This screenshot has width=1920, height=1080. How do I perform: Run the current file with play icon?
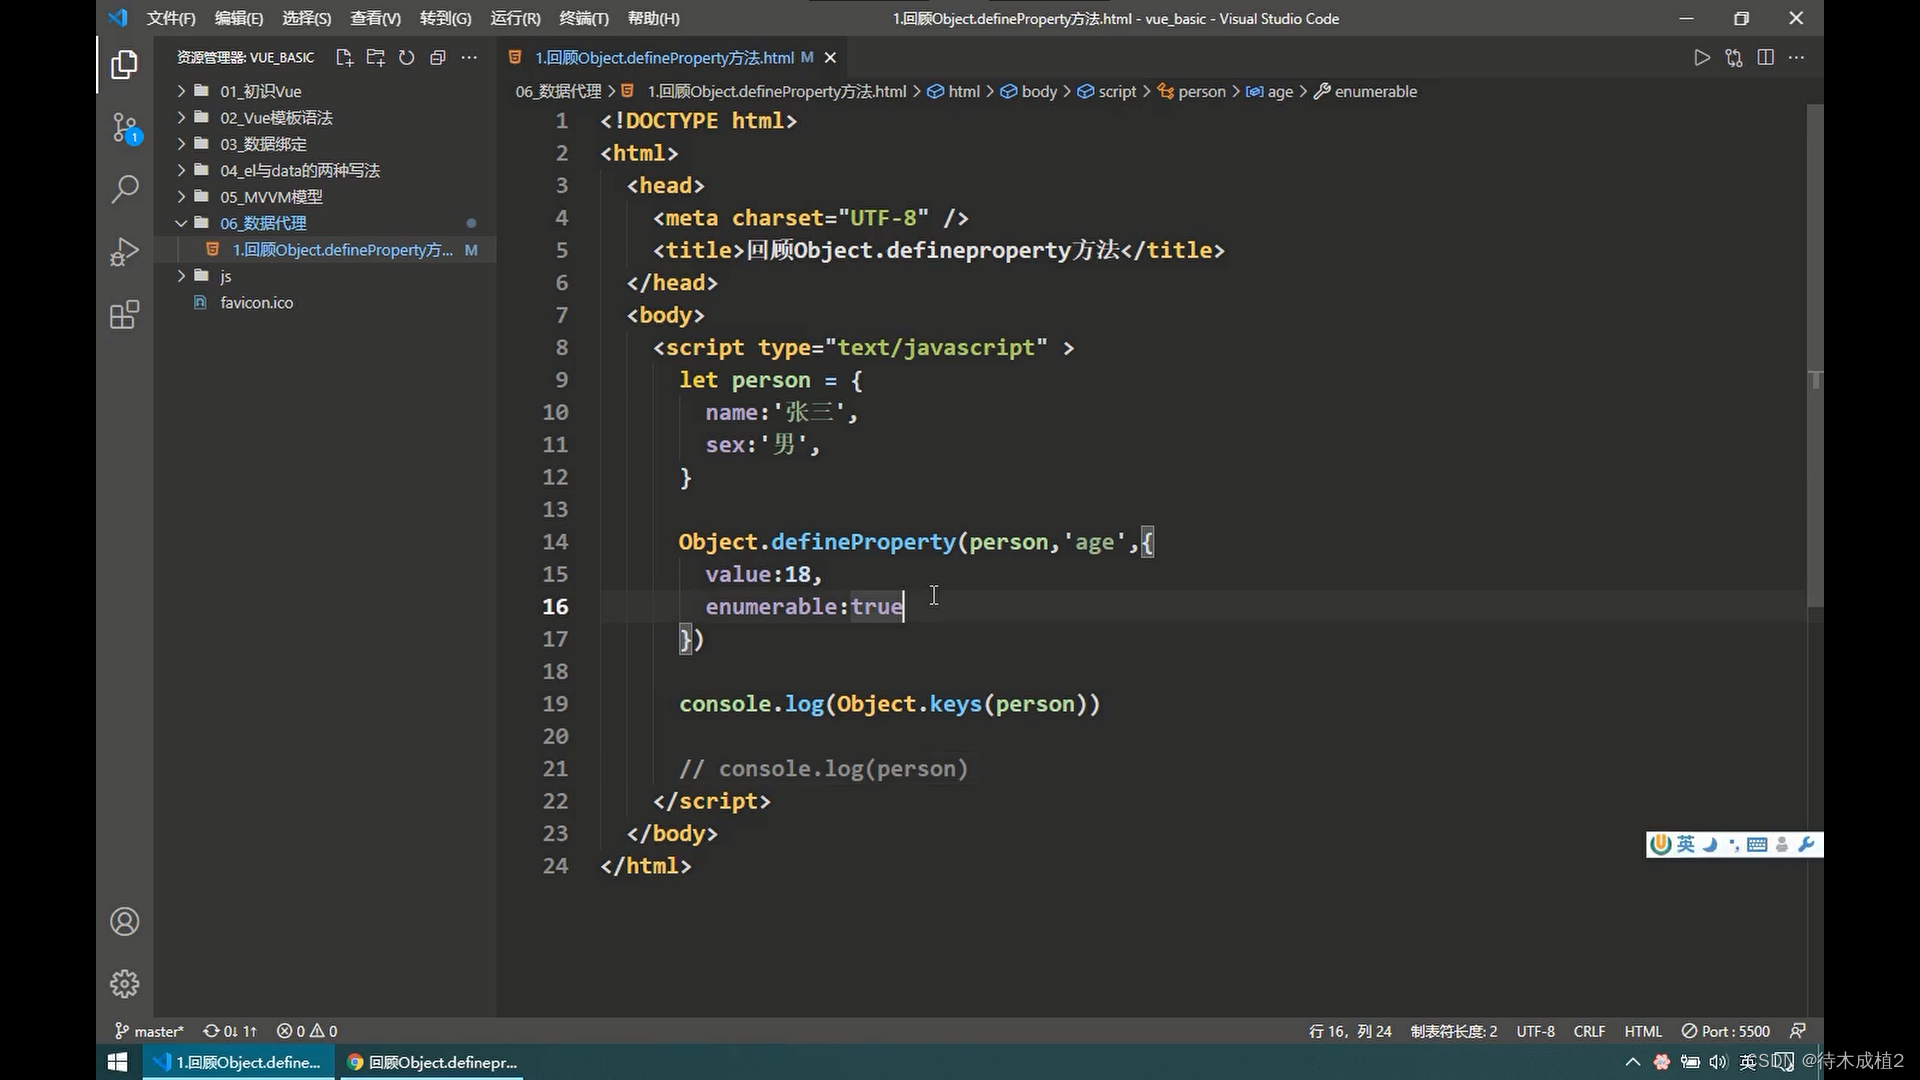[1702, 58]
